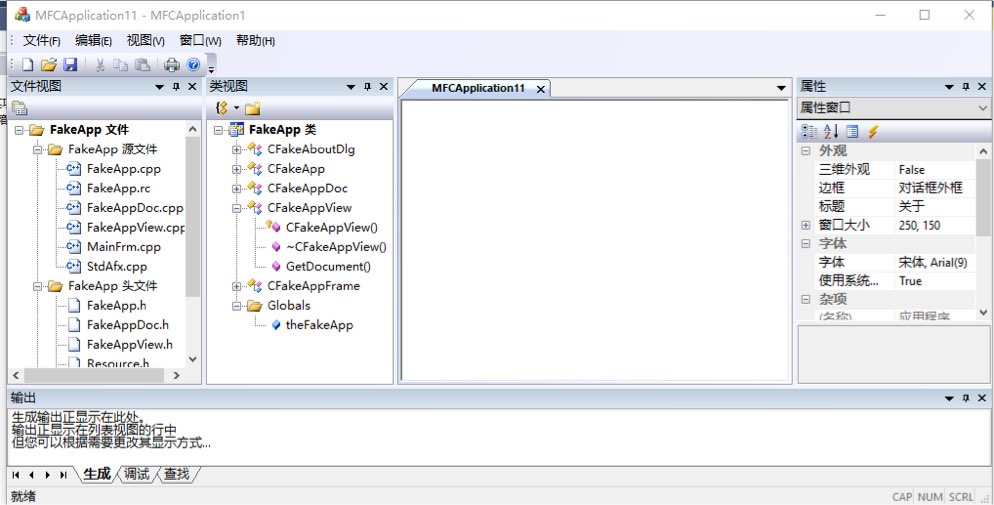Screen dimensions: 994x505
Task: Select FakeAppView.h in the file tree
Action: pyautogui.click(x=129, y=345)
